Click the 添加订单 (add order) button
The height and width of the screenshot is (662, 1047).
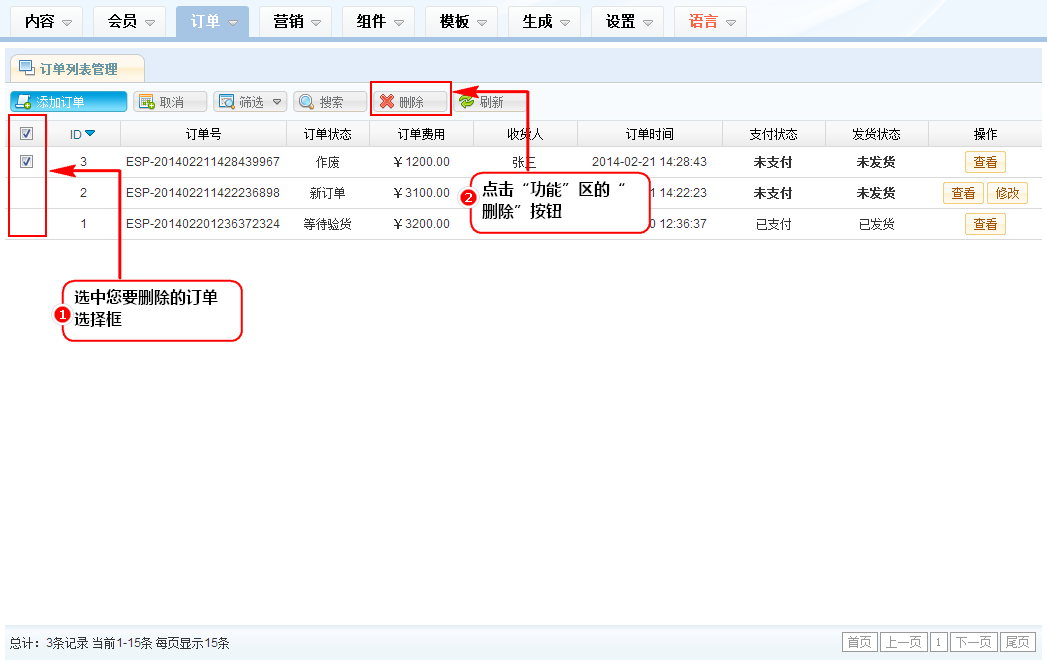pos(68,102)
